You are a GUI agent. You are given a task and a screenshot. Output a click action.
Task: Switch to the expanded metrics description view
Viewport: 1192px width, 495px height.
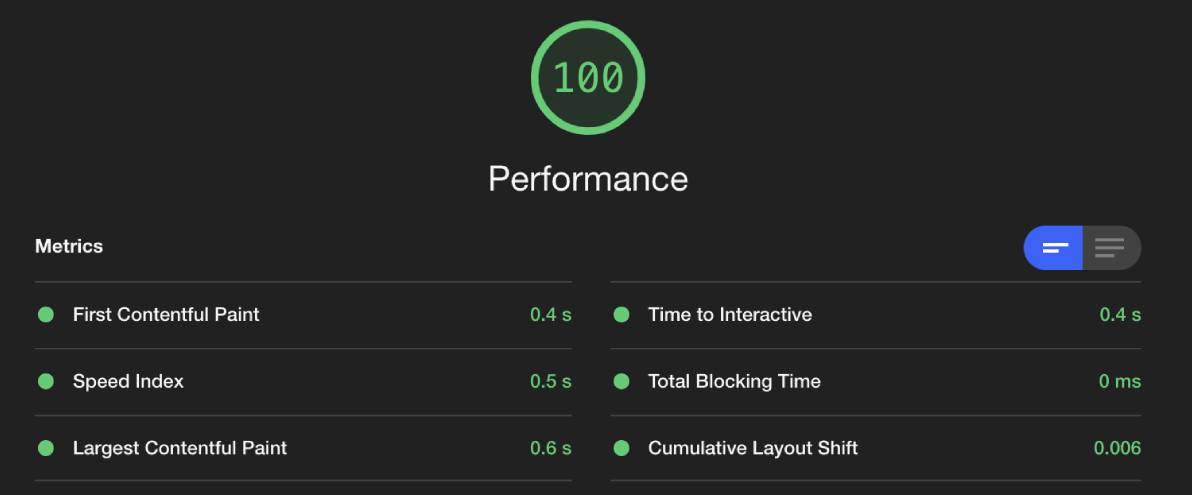(x=1111, y=248)
